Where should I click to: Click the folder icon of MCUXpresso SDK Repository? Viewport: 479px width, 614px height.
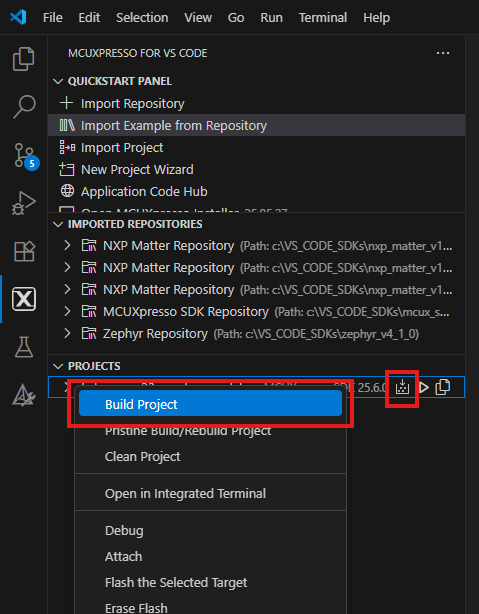[x=89, y=312]
